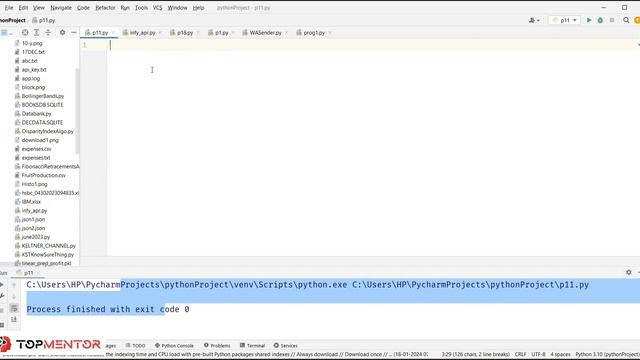Open the Window menu
The image size is (640, 360).
tap(177, 8)
